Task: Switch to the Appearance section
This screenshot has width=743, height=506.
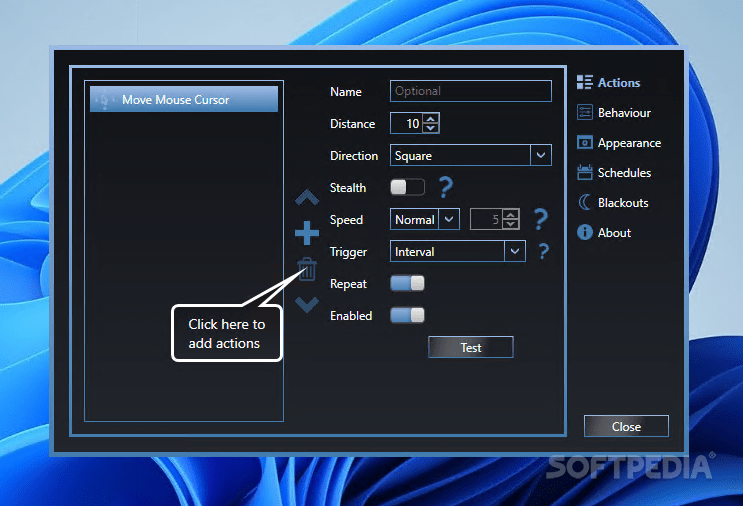Action: click(629, 143)
